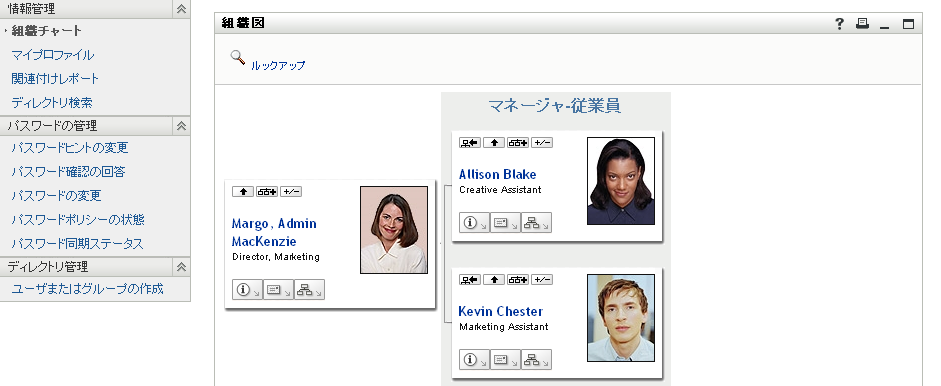Click the up-arrow icon on Allison Blake's card

493,142
